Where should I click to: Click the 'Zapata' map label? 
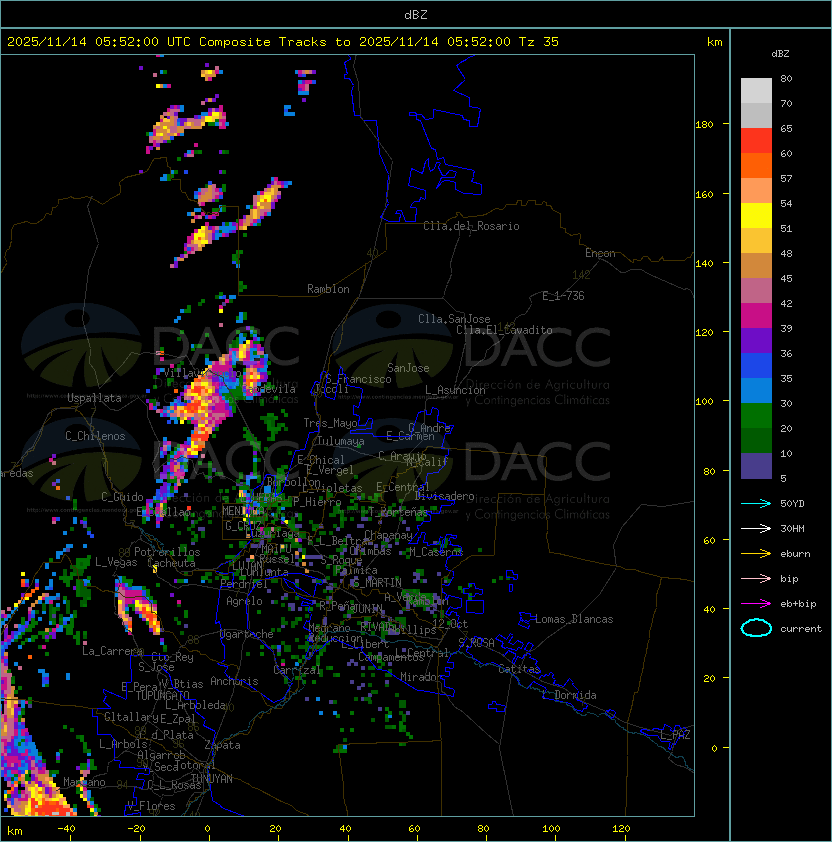[x=222, y=745]
